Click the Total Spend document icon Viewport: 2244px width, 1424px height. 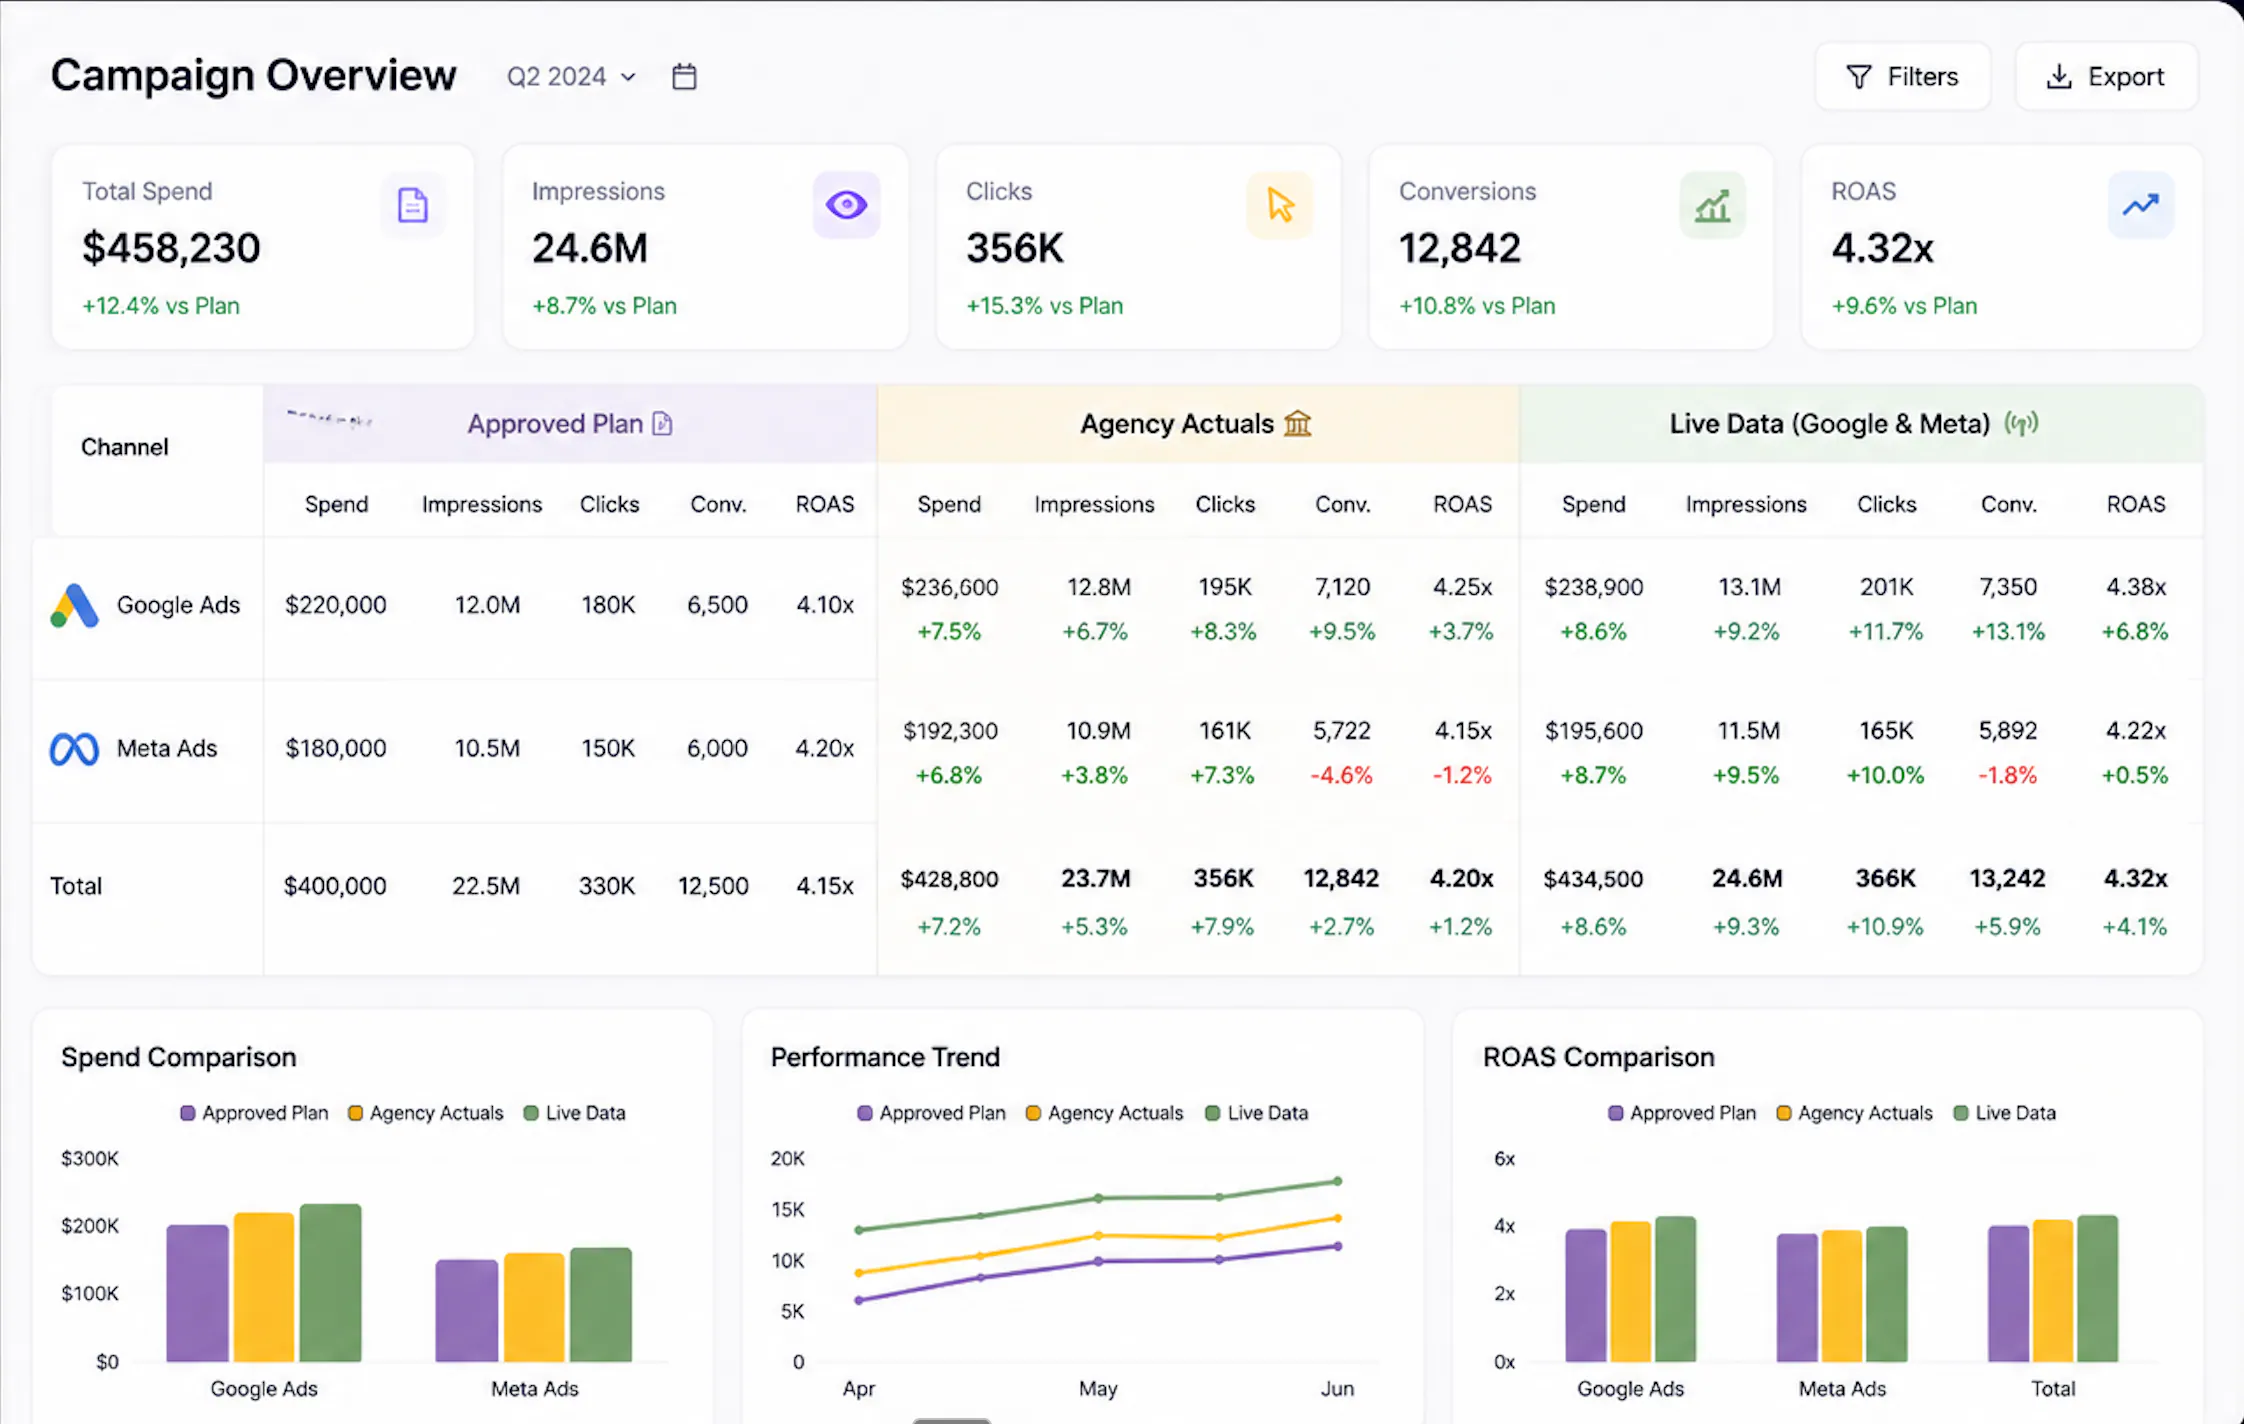[x=413, y=205]
